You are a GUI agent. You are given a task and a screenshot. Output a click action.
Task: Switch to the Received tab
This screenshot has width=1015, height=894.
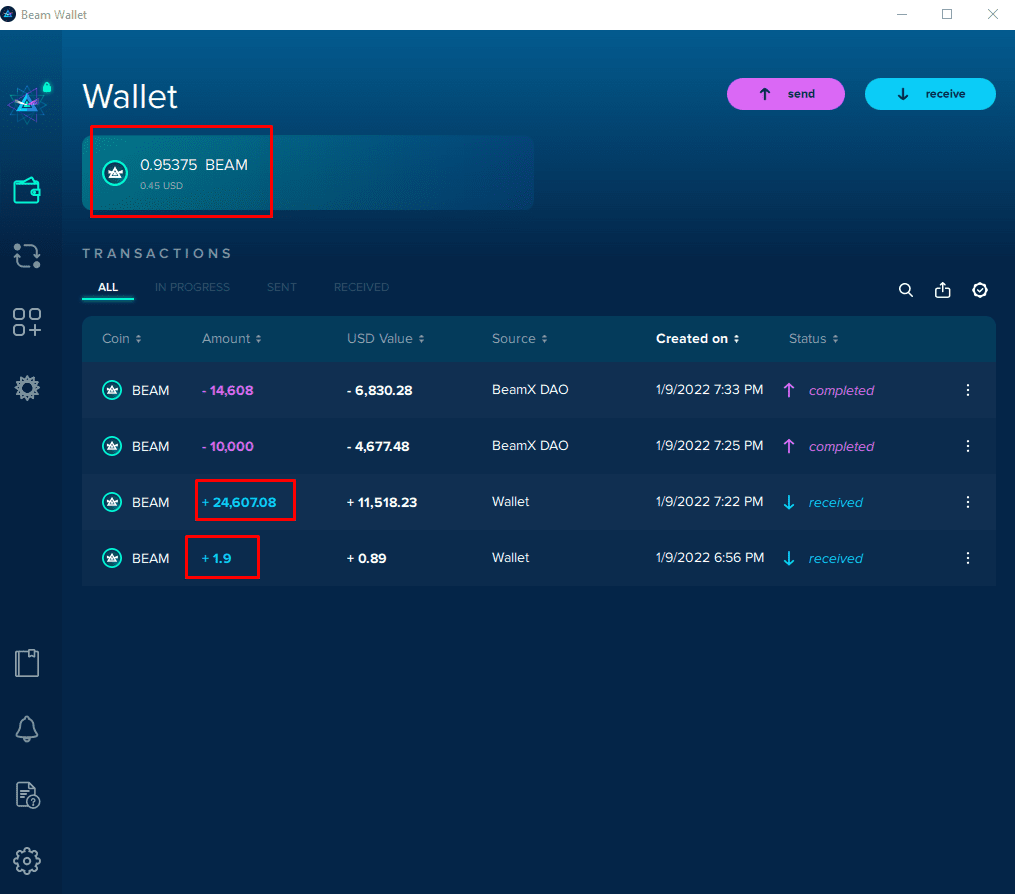(361, 287)
